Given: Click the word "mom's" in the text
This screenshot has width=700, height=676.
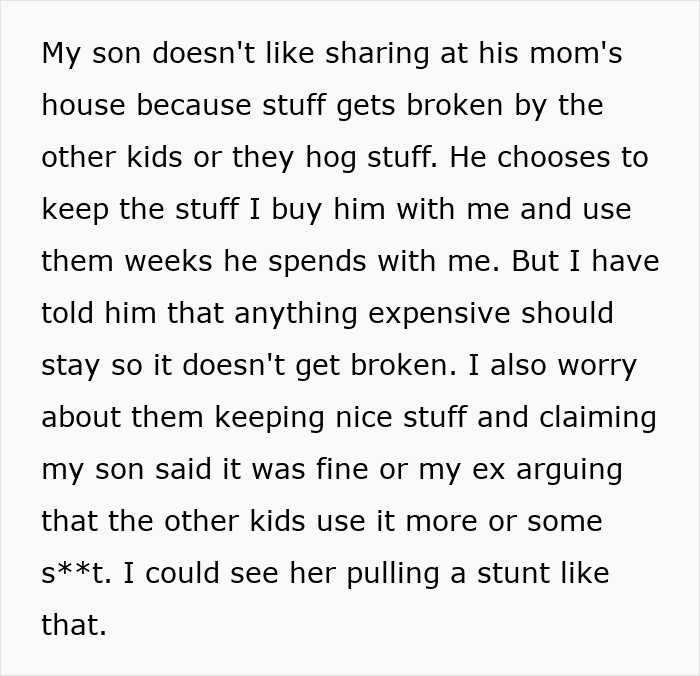Looking at the screenshot, I should pos(579,54).
